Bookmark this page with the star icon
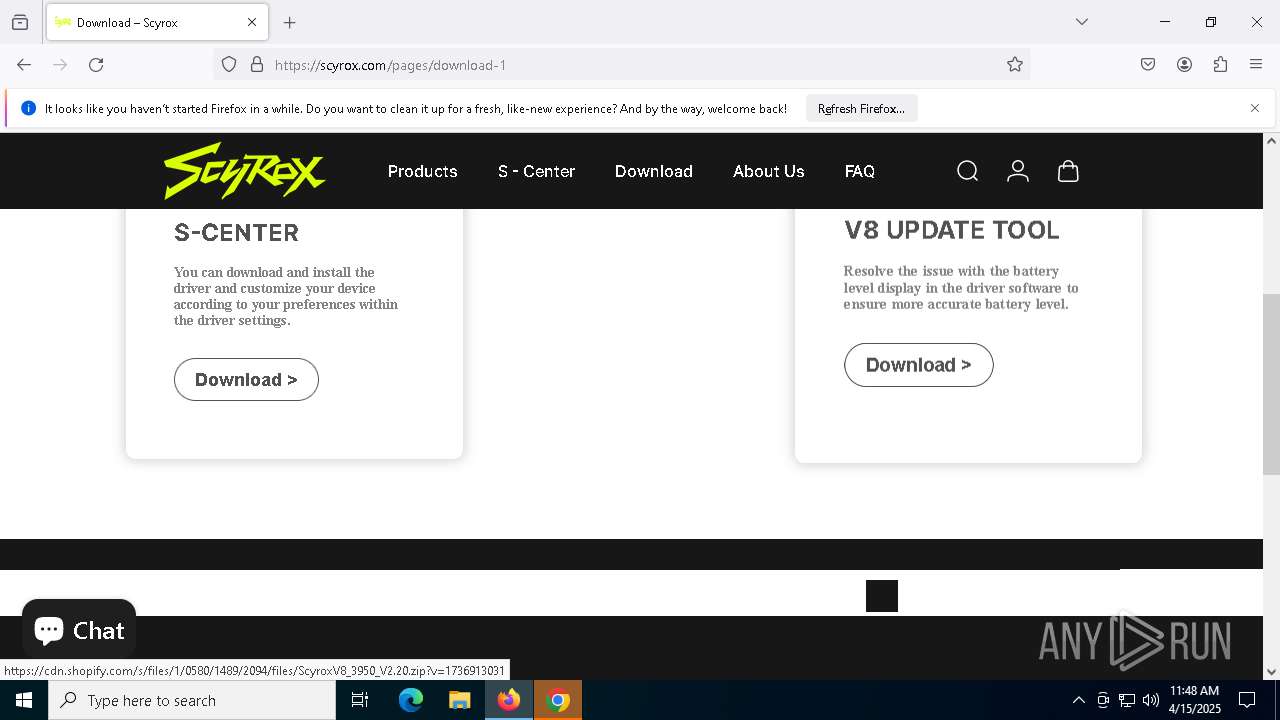Viewport: 1280px width, 720px height. (1015, 65)
